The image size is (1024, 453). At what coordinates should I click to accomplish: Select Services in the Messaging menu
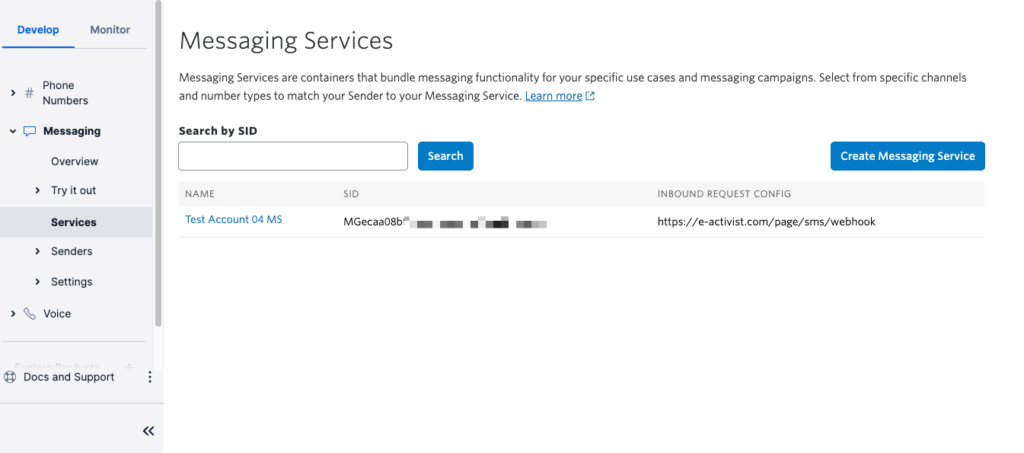click(x=74, y=222)
